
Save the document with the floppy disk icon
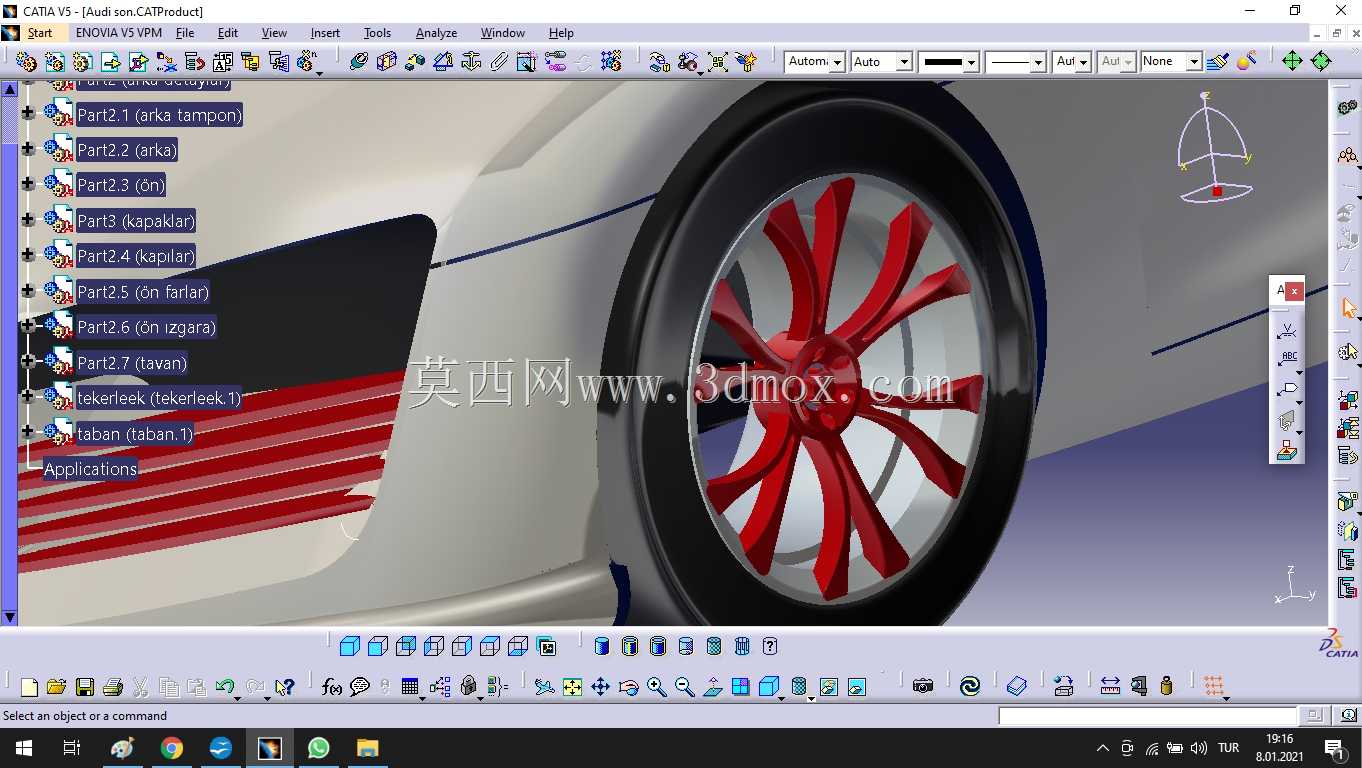[x=85, y=687]
